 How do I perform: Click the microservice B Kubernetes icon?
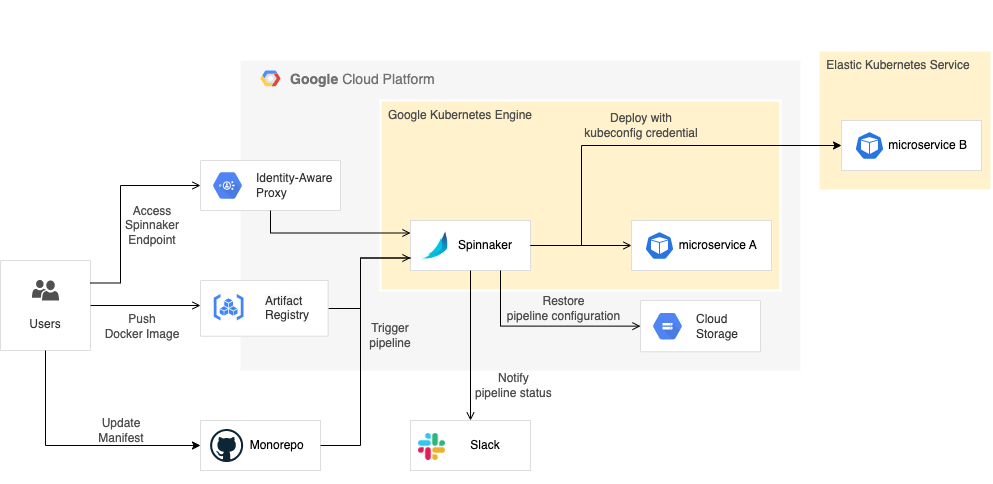pos(869,146)
